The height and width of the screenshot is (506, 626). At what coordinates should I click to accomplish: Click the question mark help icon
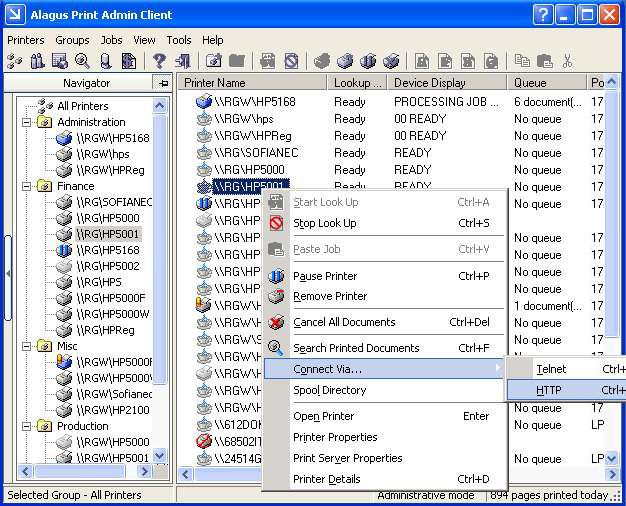coord(159,61)
